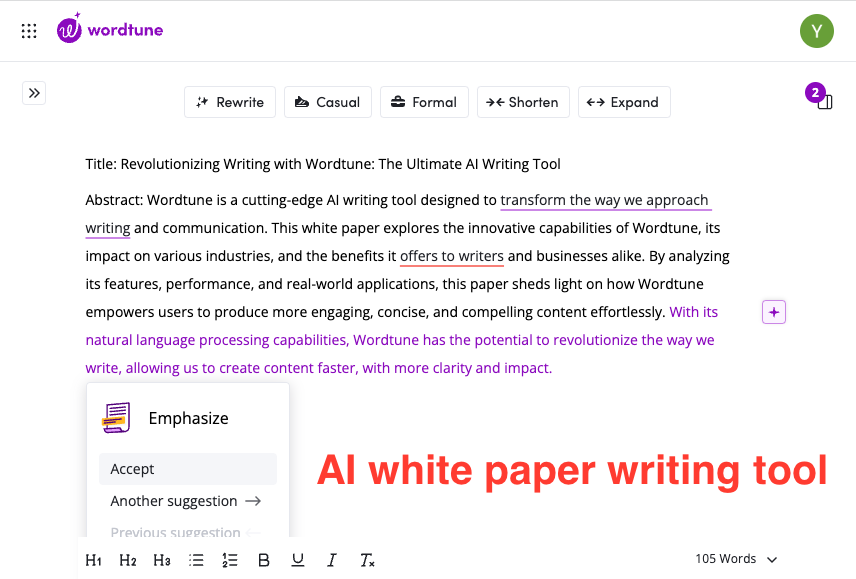This screenshot has width=856, height=579.
Task: Toggle italic formatting
Action: click(x=331, y=560)
